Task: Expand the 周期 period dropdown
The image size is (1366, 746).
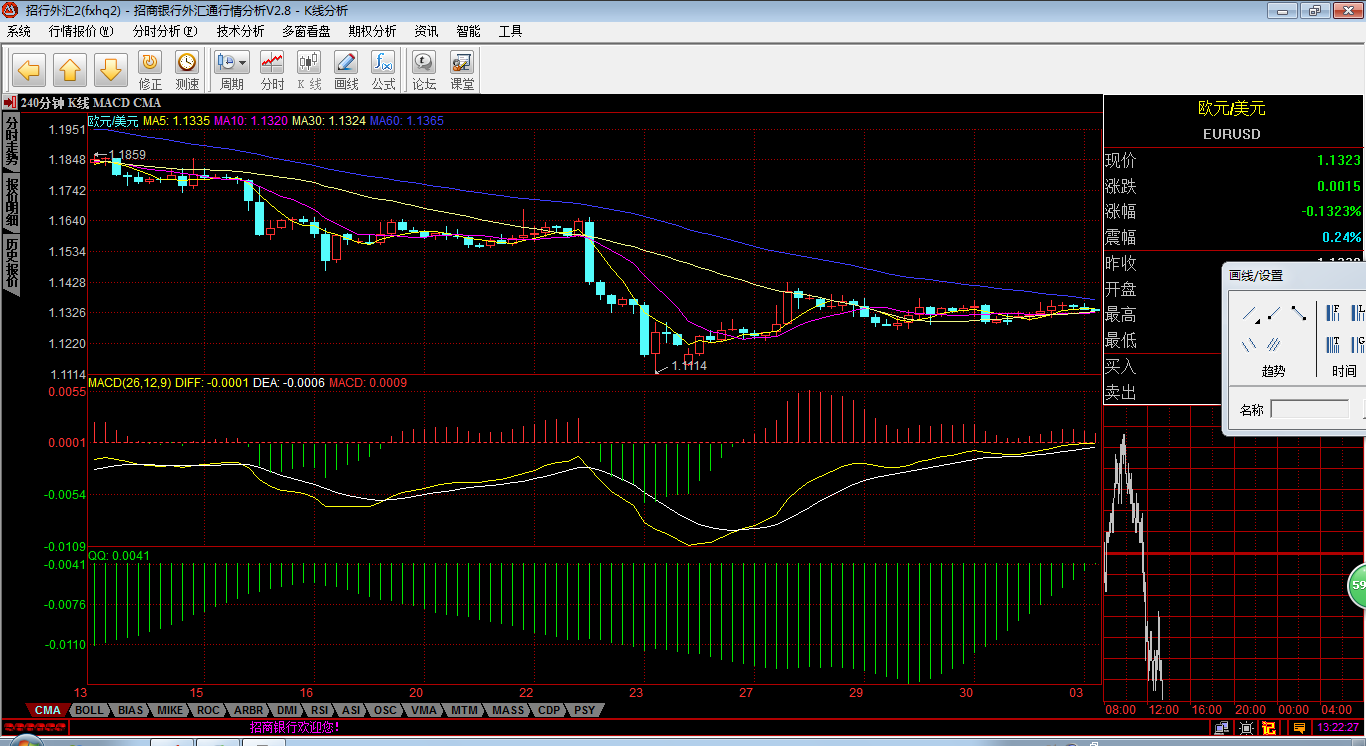Action: pyautogui.click(x=243, y=63)
